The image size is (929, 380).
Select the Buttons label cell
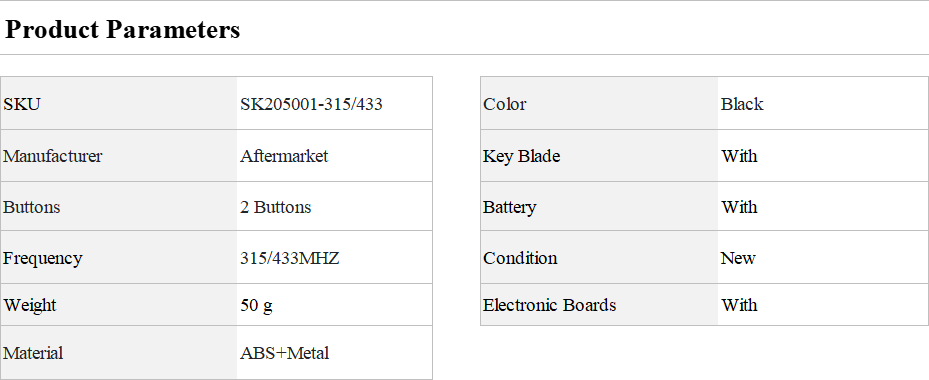(x=118, y=206)
